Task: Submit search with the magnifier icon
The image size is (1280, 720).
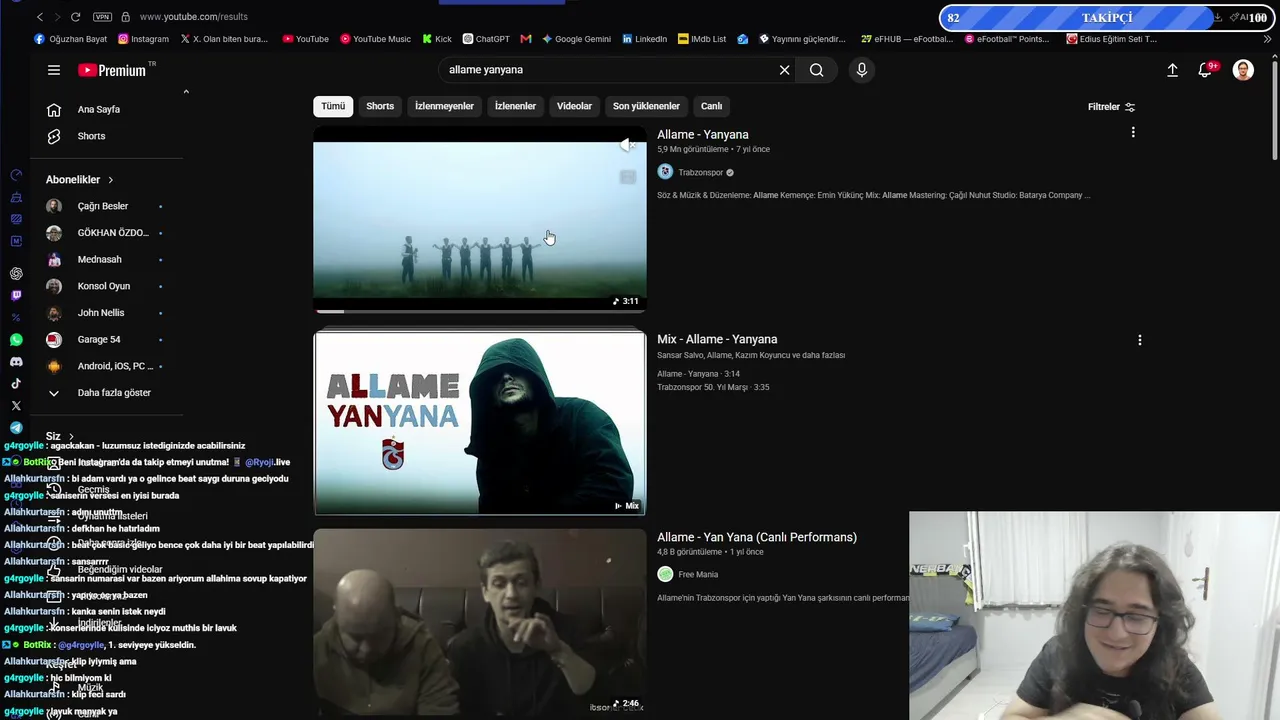Action: coord(817,70)
